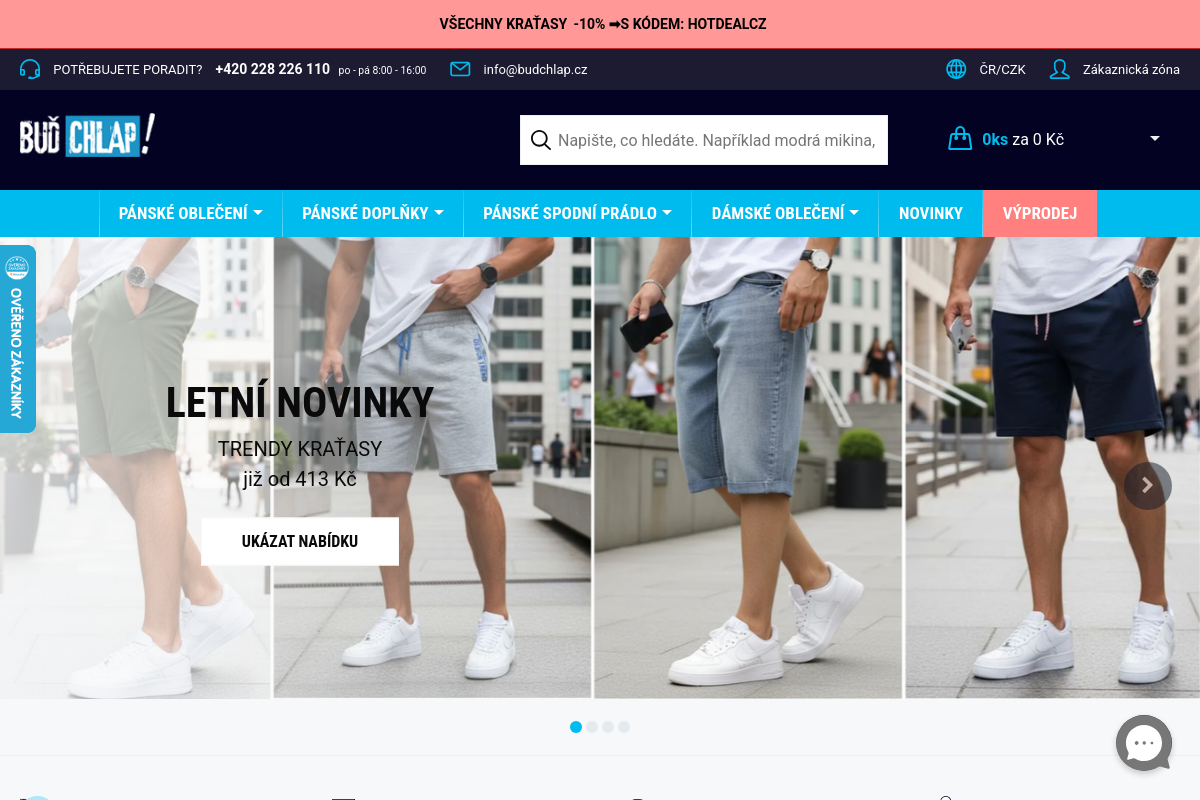
Task: Click the info@budchlap.cz email link
Action: click(x=535, y=69)
